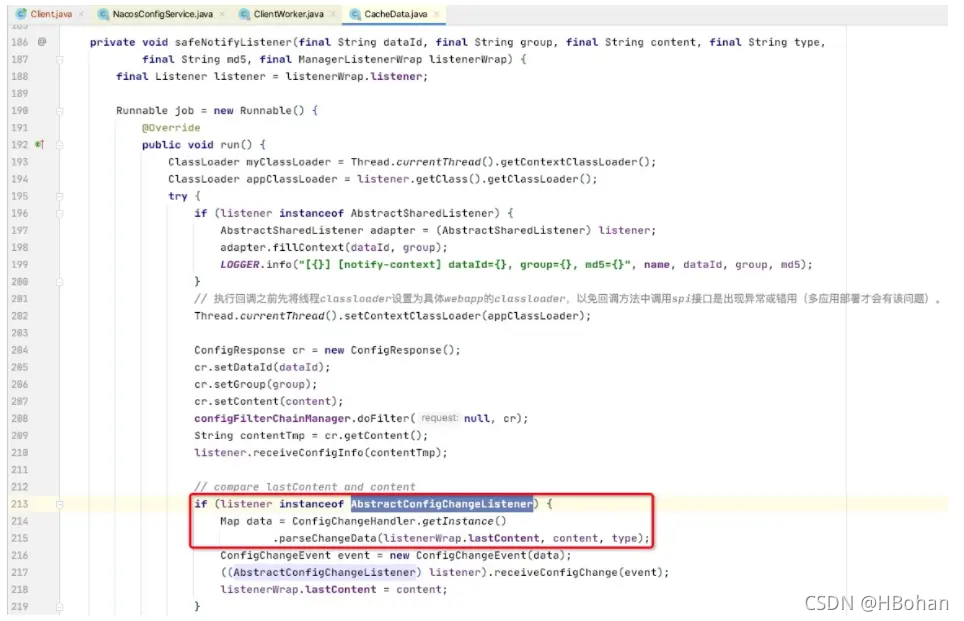Collapse the fold marker at line 187
964x621 pixels.
60,59
